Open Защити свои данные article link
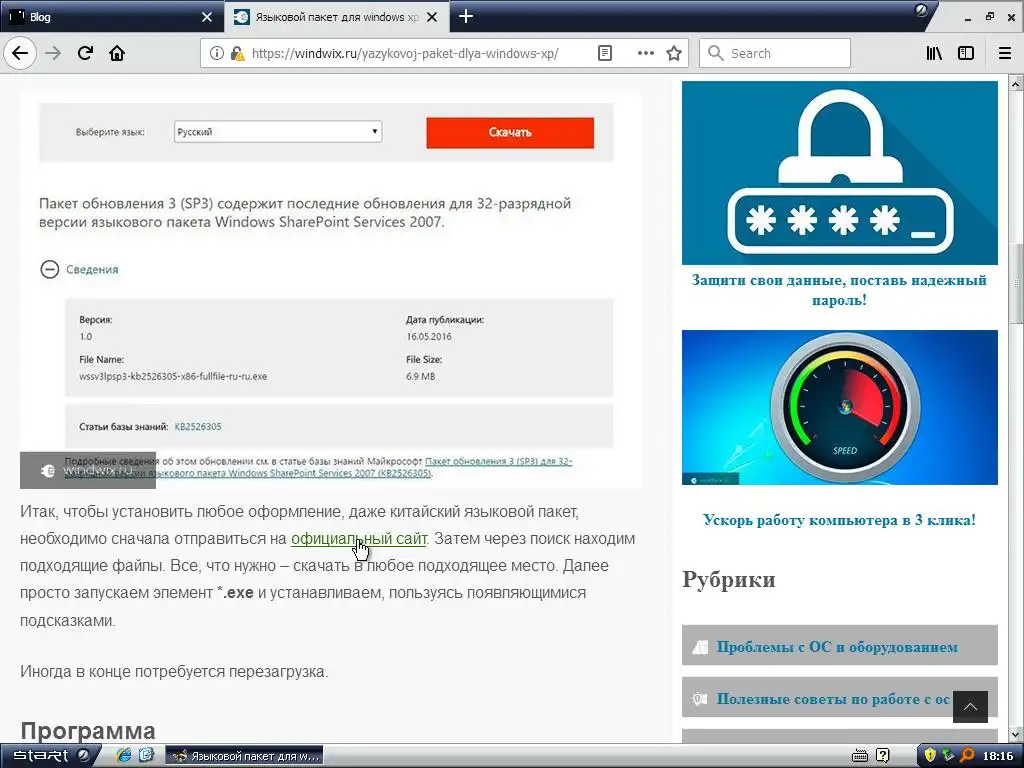Screen dimensions: 1024x768 [x=839, y=290]
